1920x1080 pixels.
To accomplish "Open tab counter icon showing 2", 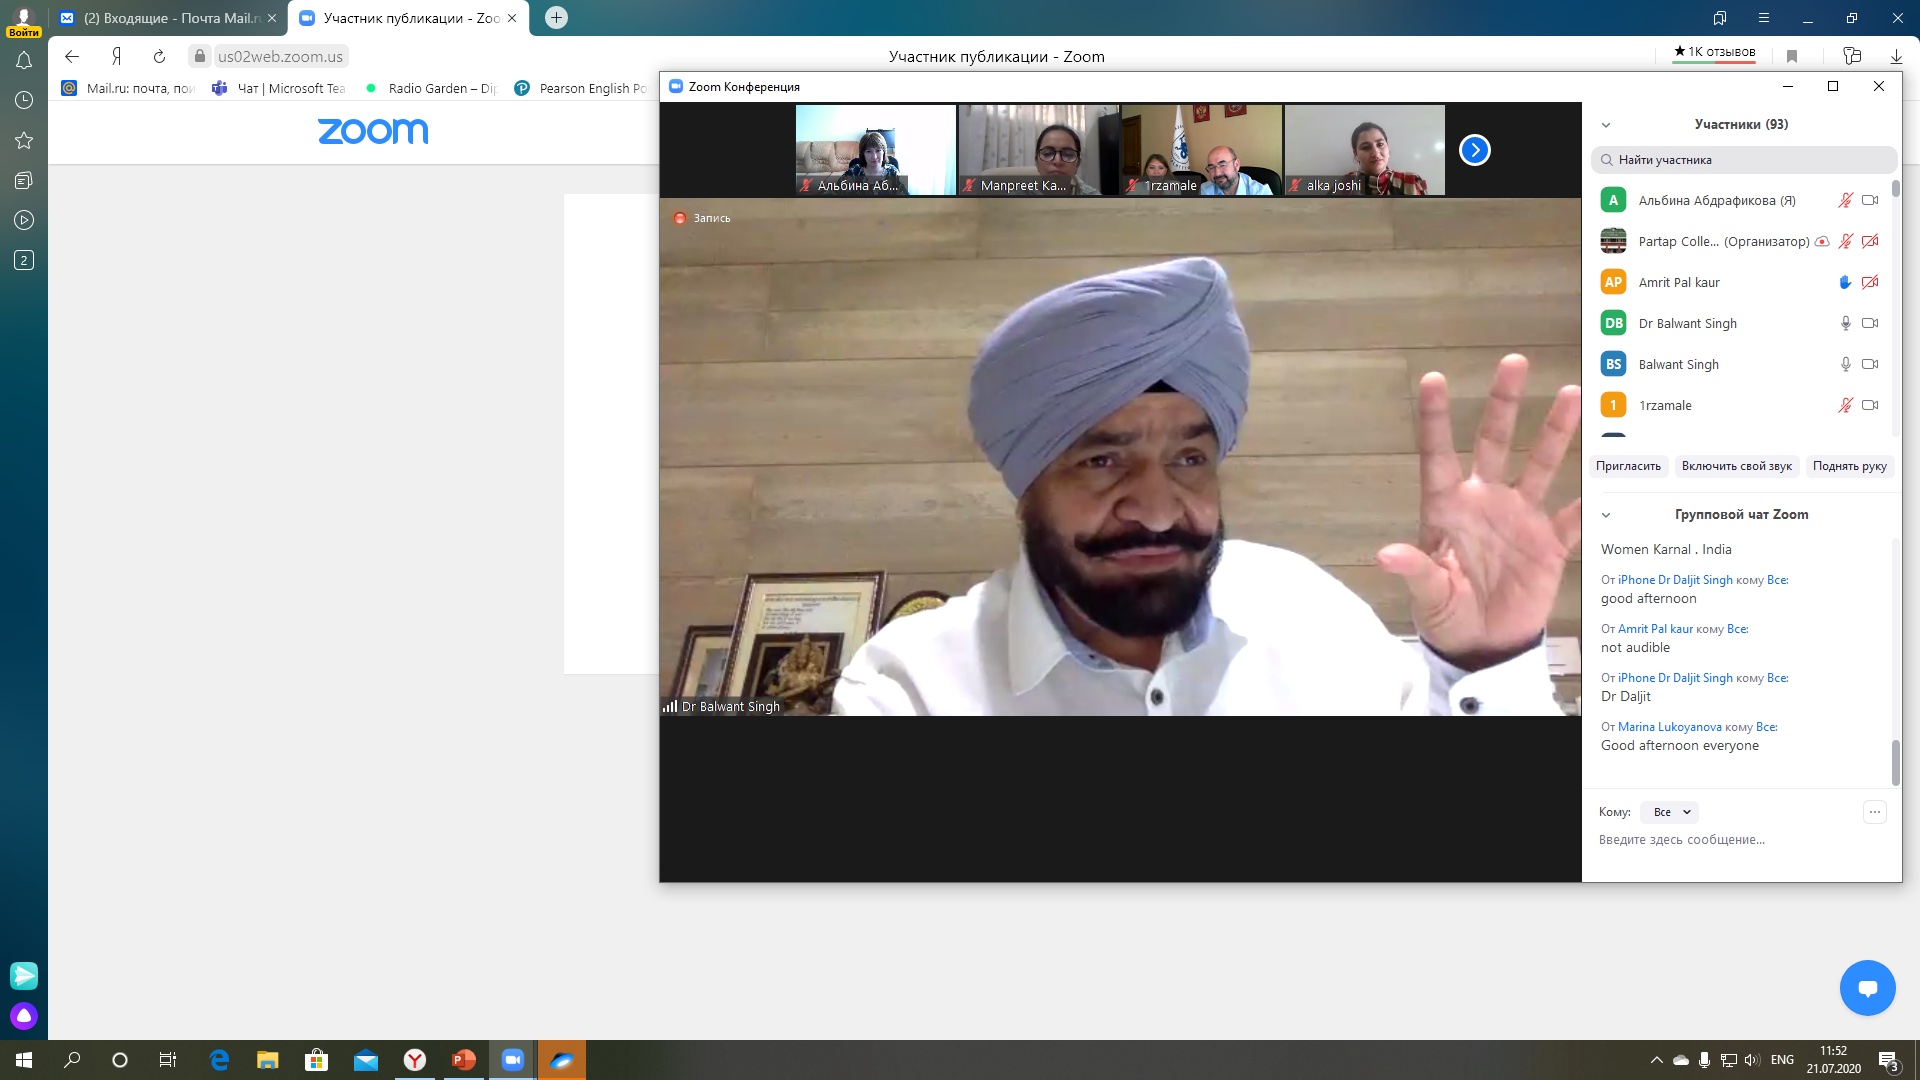I will tap(24, 260).
